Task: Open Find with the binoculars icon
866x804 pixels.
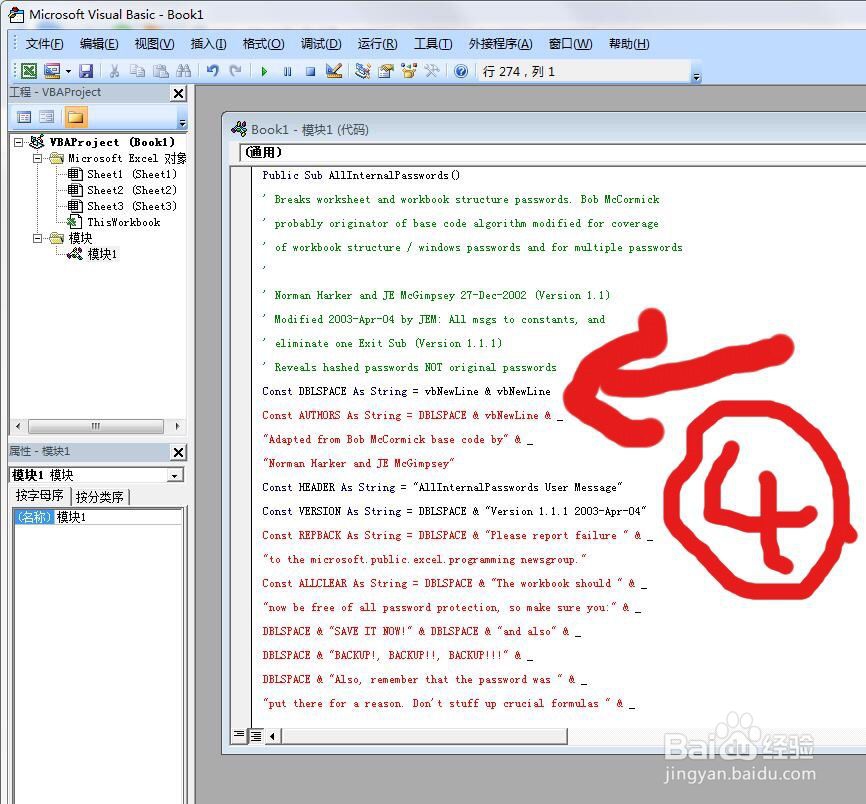Action: (x=183, y=71)
